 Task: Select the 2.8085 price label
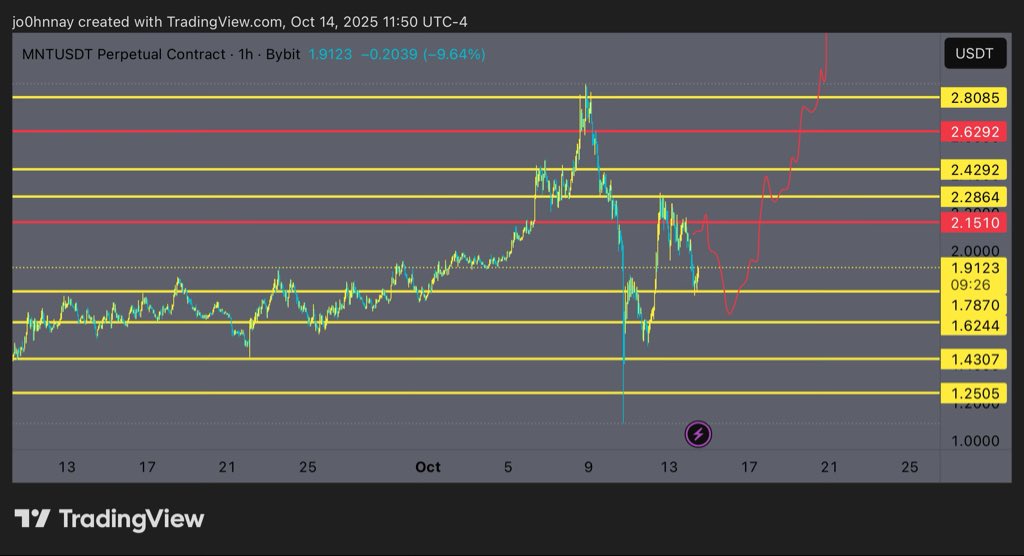coord(973,98)
